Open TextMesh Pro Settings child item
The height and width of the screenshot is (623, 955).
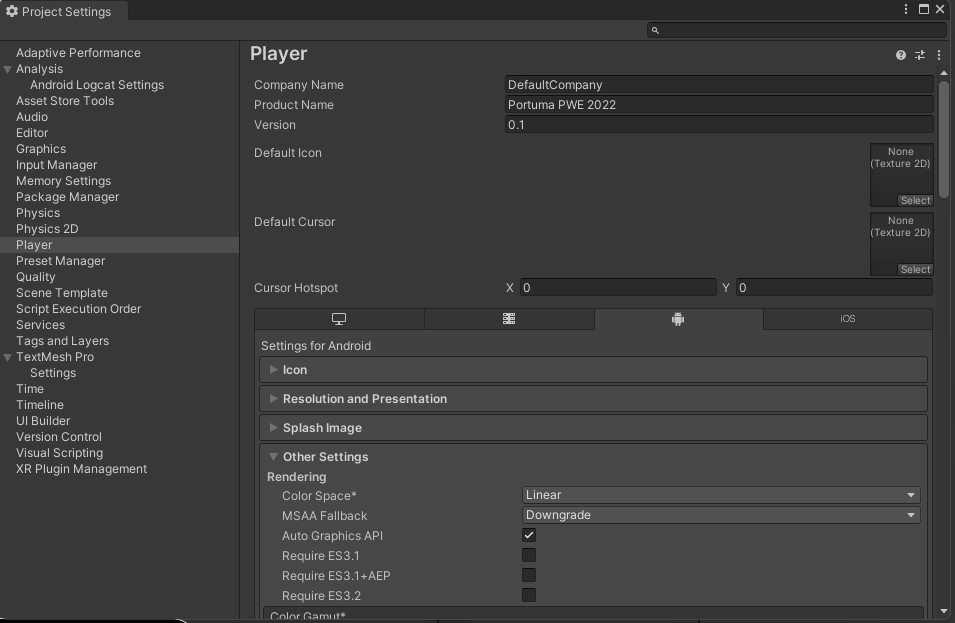click(x=53, y=373)
